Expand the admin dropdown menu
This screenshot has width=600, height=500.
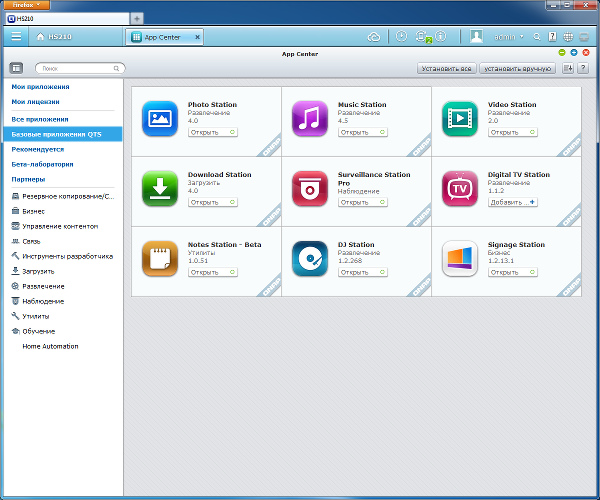click(x=509, y=37)
